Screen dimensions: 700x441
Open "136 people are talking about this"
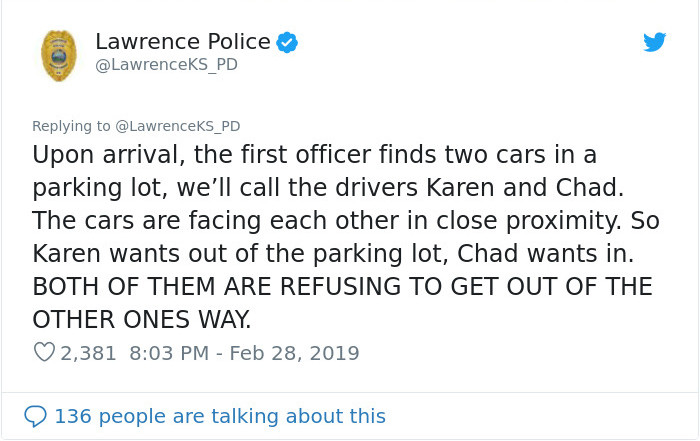220,415
